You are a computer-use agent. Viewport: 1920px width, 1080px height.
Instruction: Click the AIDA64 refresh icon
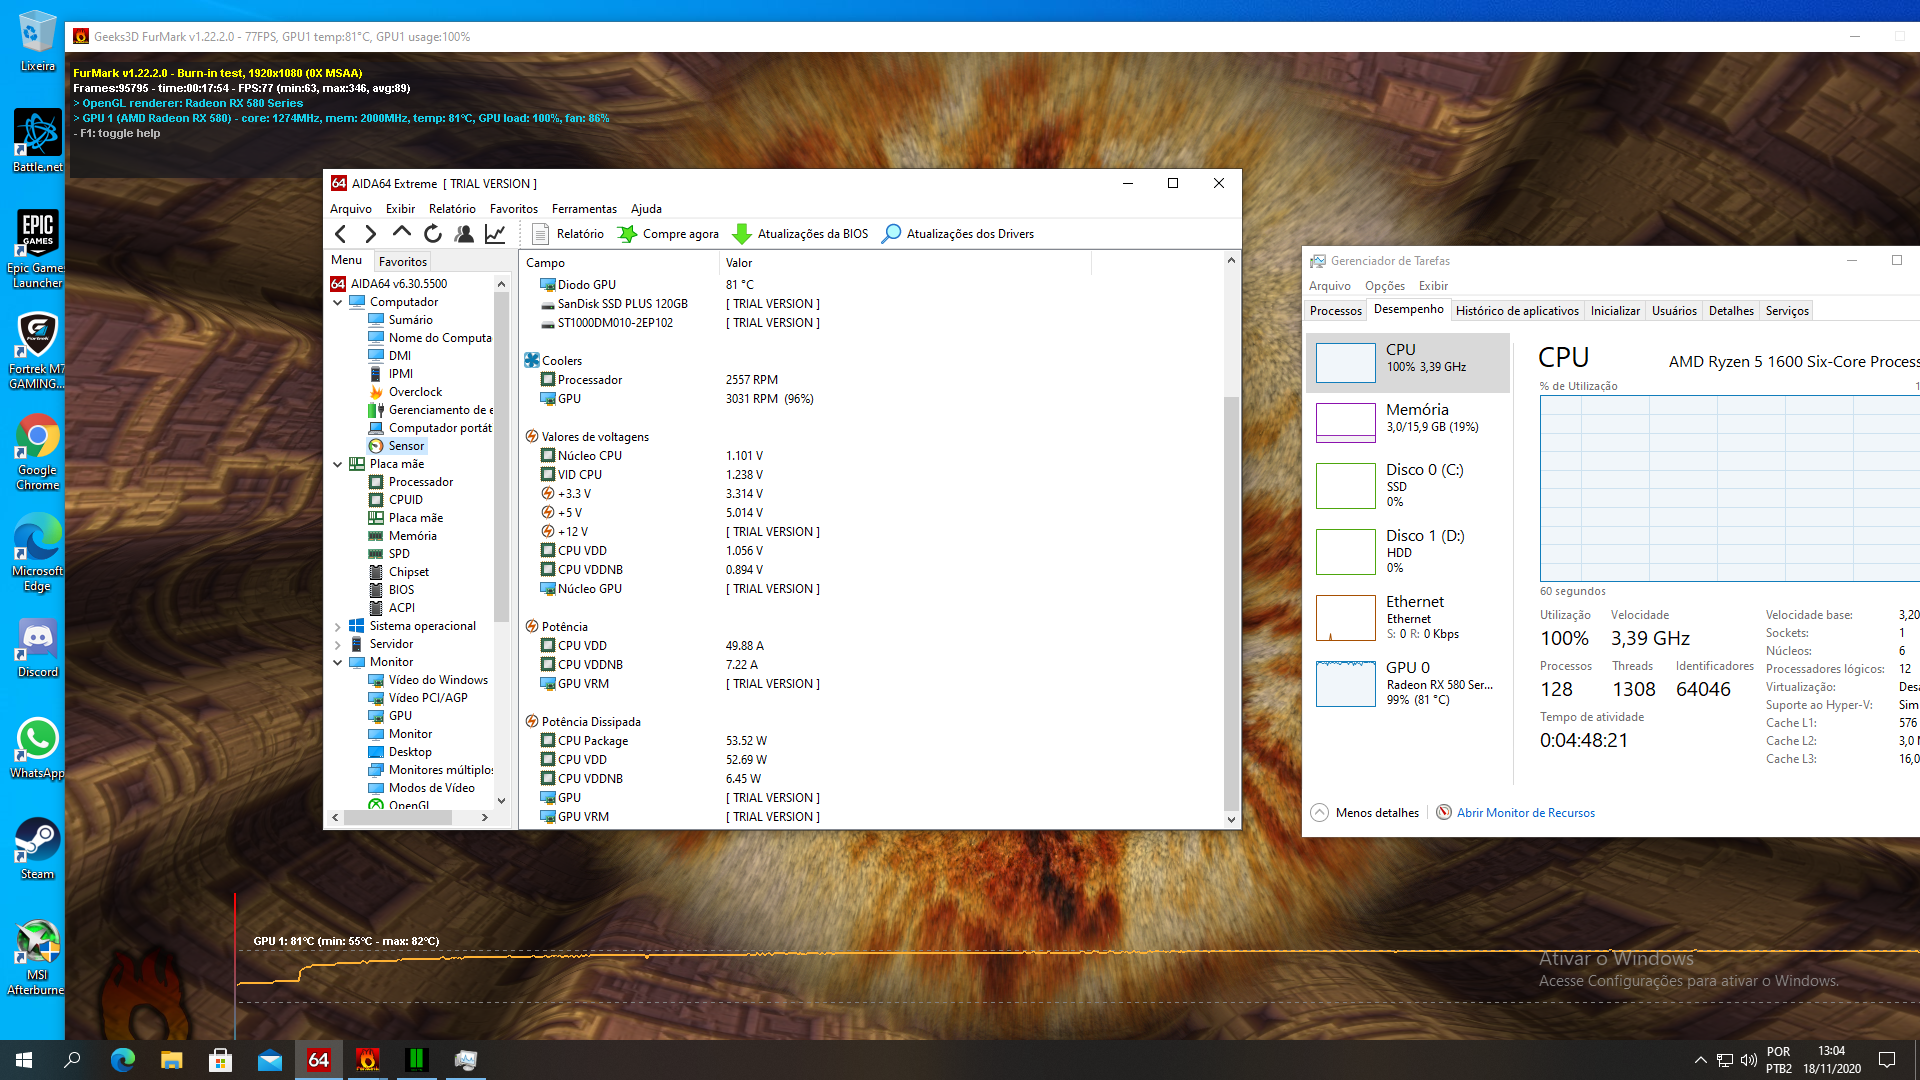click(433, 234)
